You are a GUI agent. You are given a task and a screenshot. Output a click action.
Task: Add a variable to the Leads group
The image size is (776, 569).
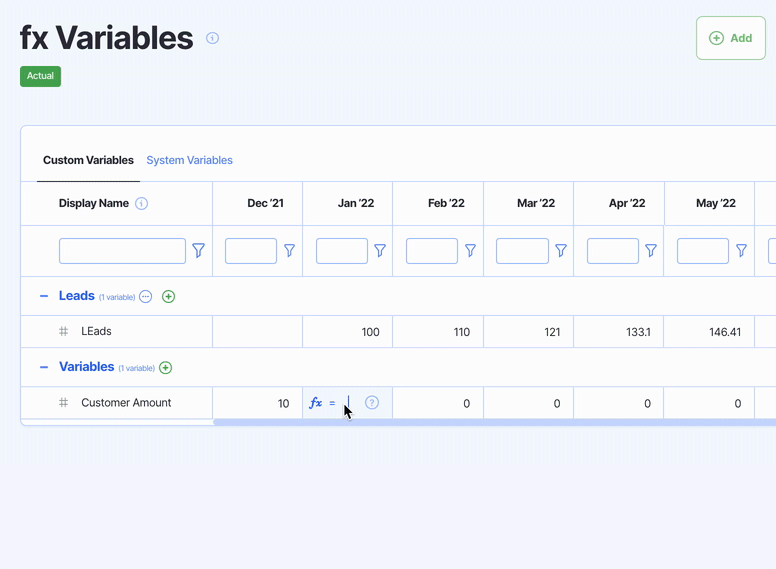click(168, 297)
